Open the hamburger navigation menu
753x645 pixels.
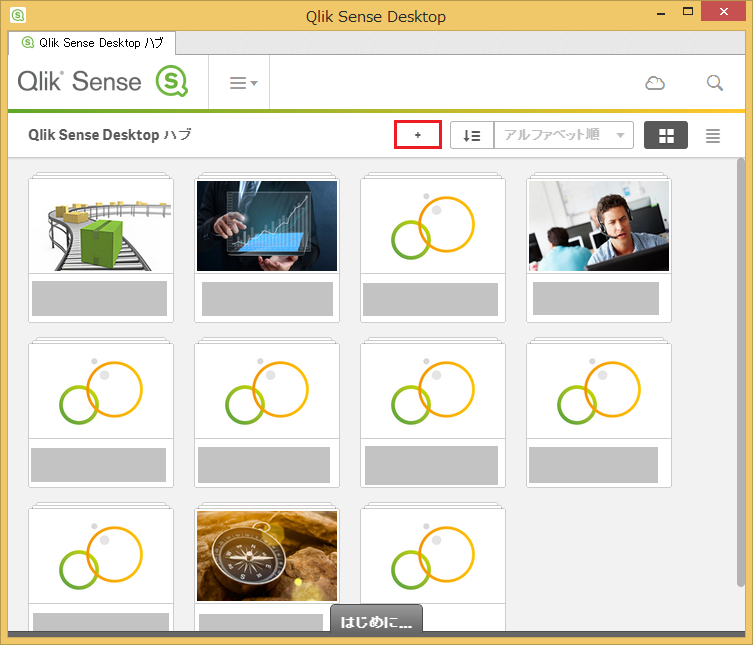point(238,83)
